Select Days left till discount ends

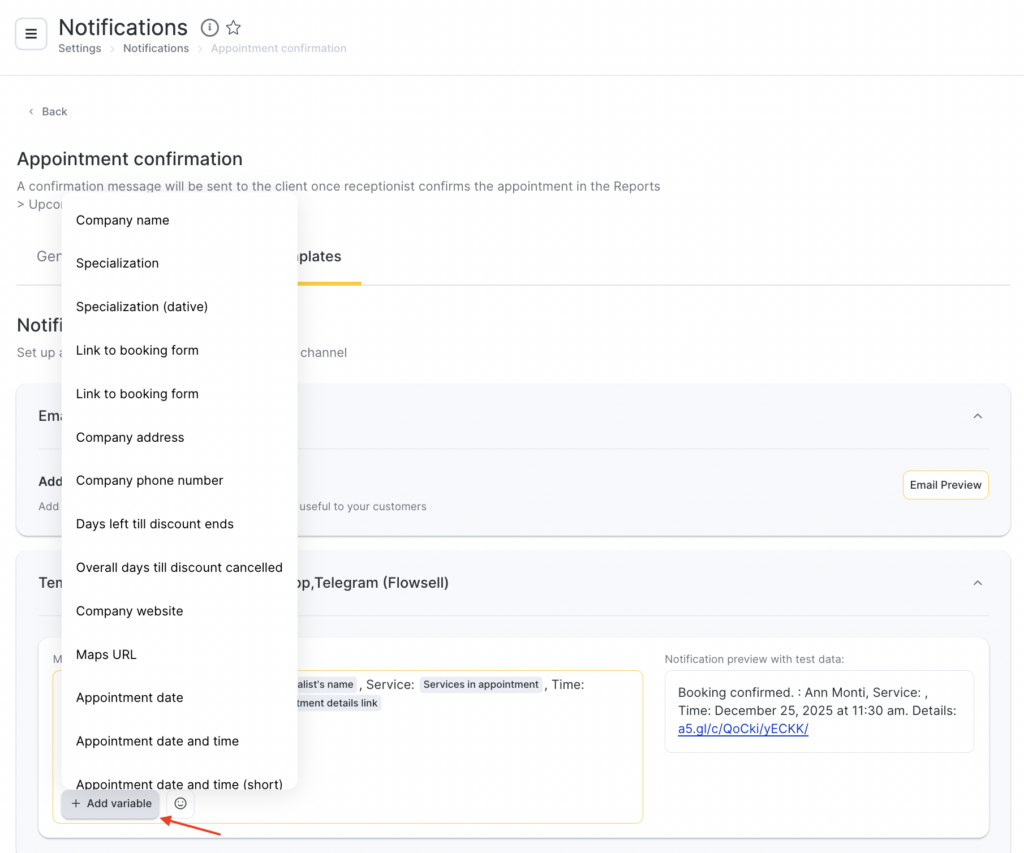155,524
